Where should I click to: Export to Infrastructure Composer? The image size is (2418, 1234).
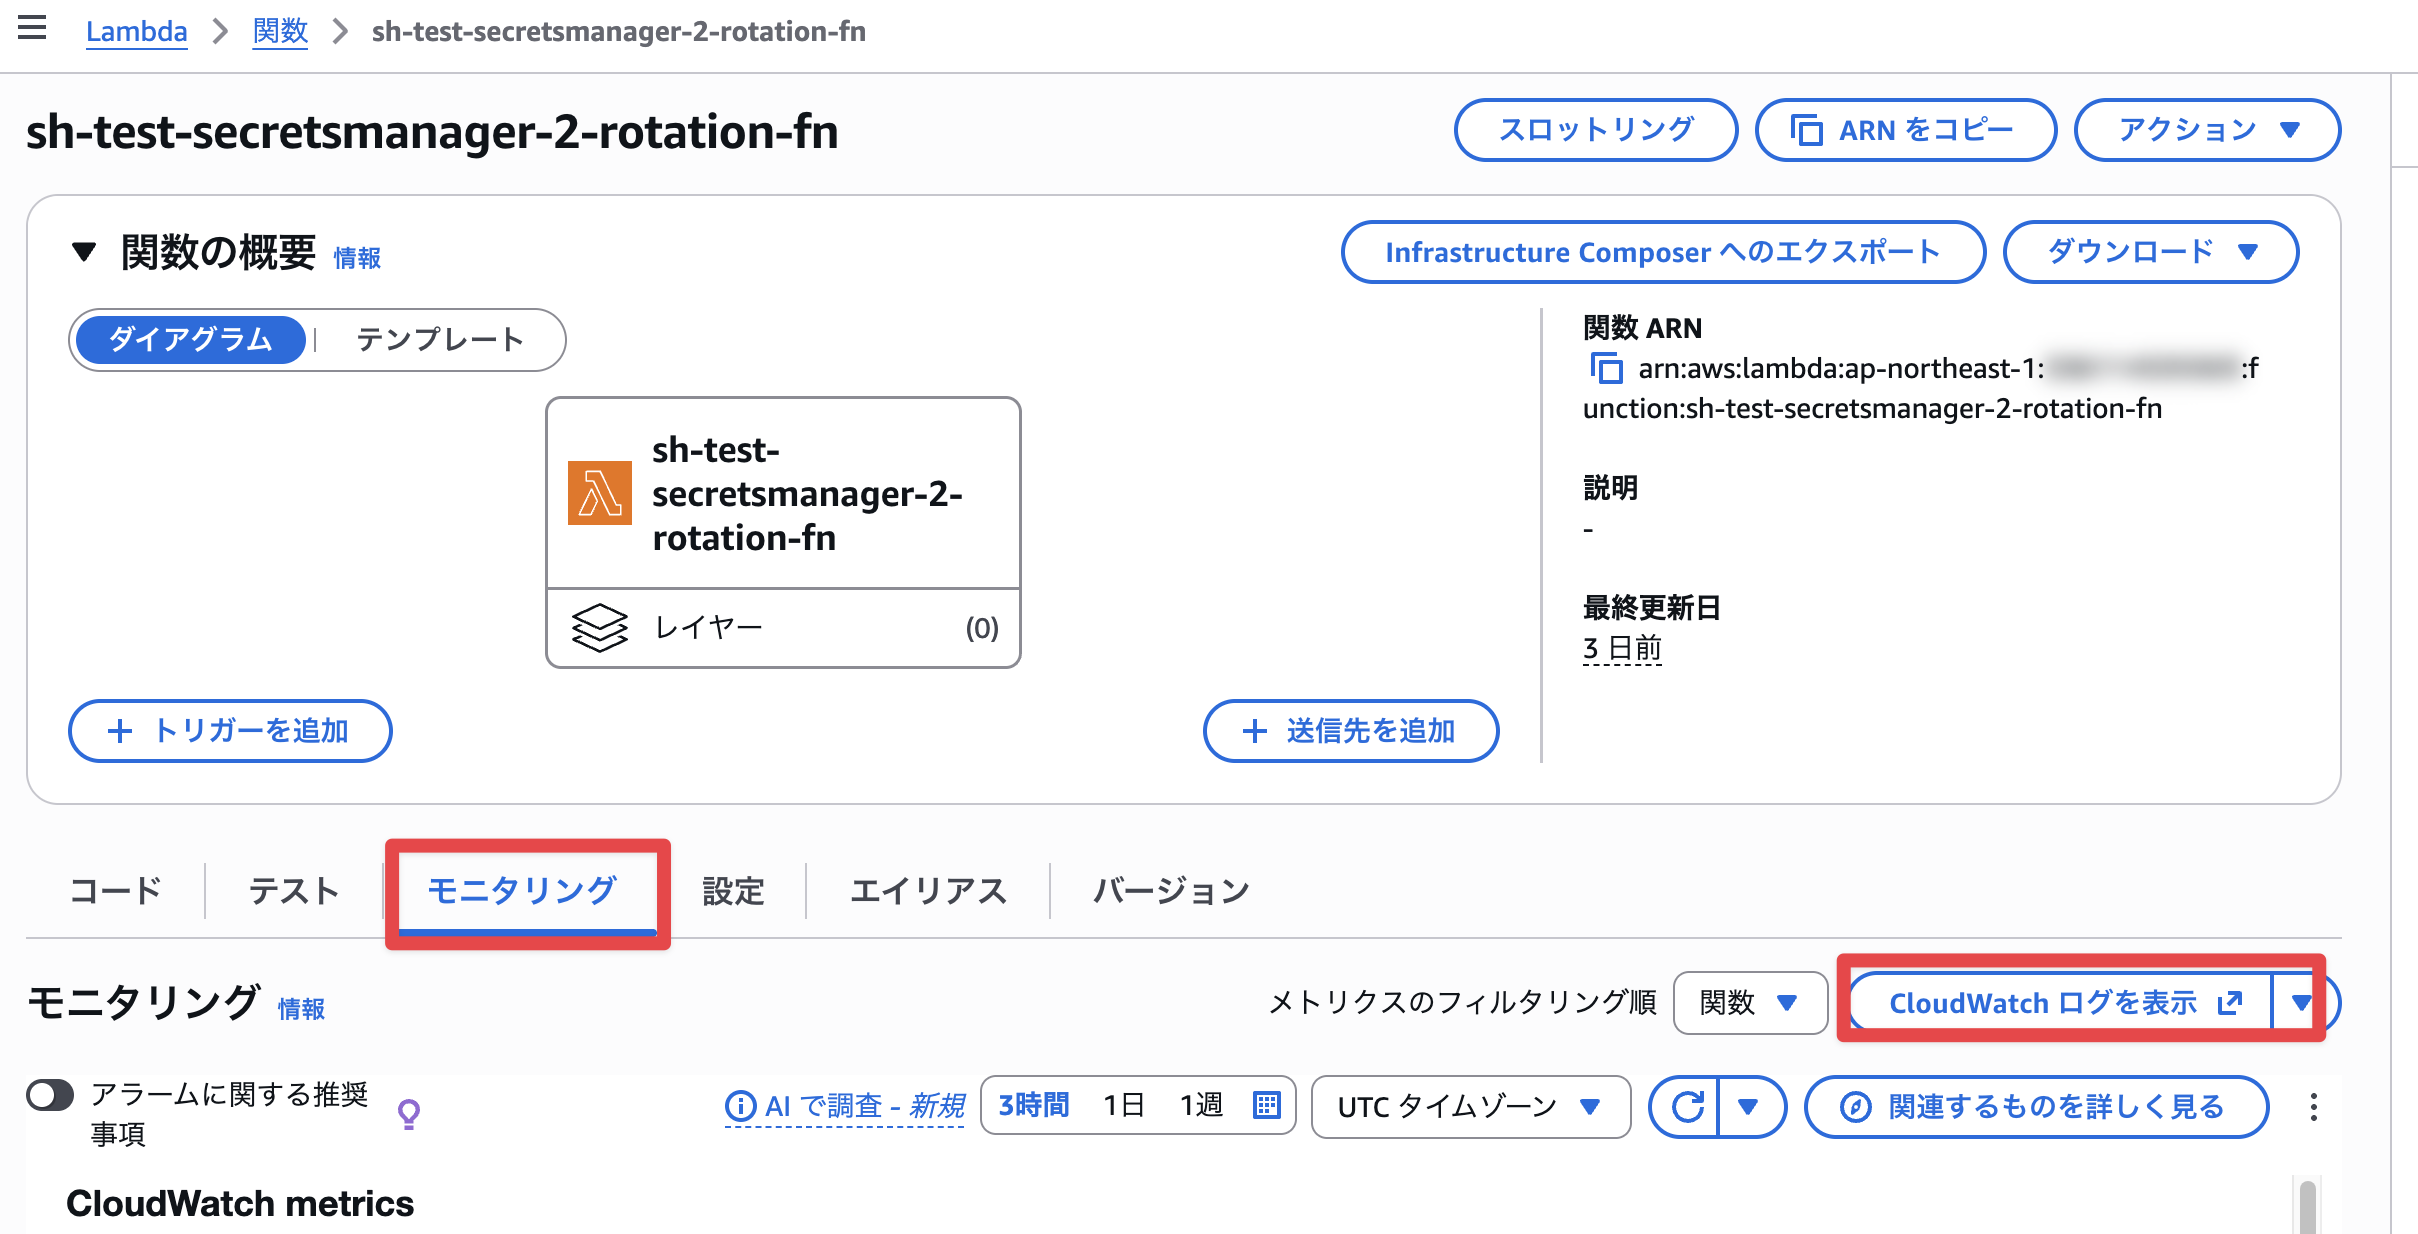coord(1663,252)
